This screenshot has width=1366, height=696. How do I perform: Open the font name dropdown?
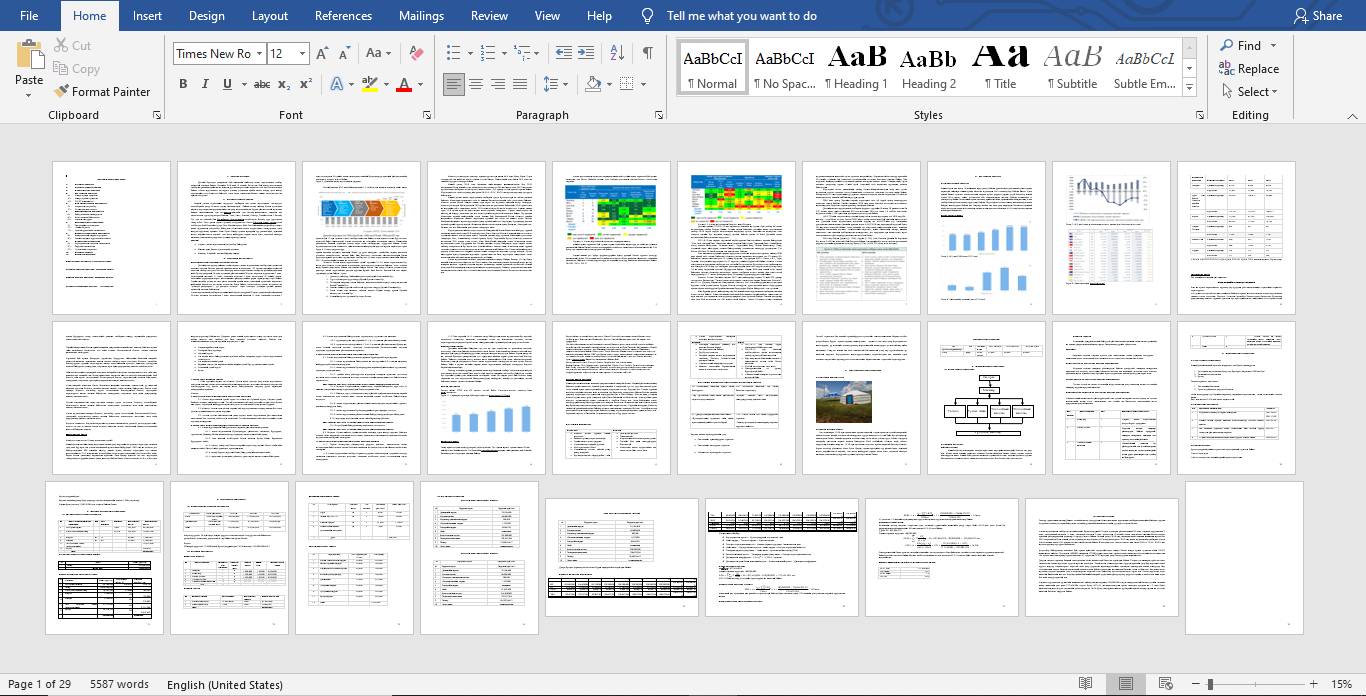click(260, 54)
